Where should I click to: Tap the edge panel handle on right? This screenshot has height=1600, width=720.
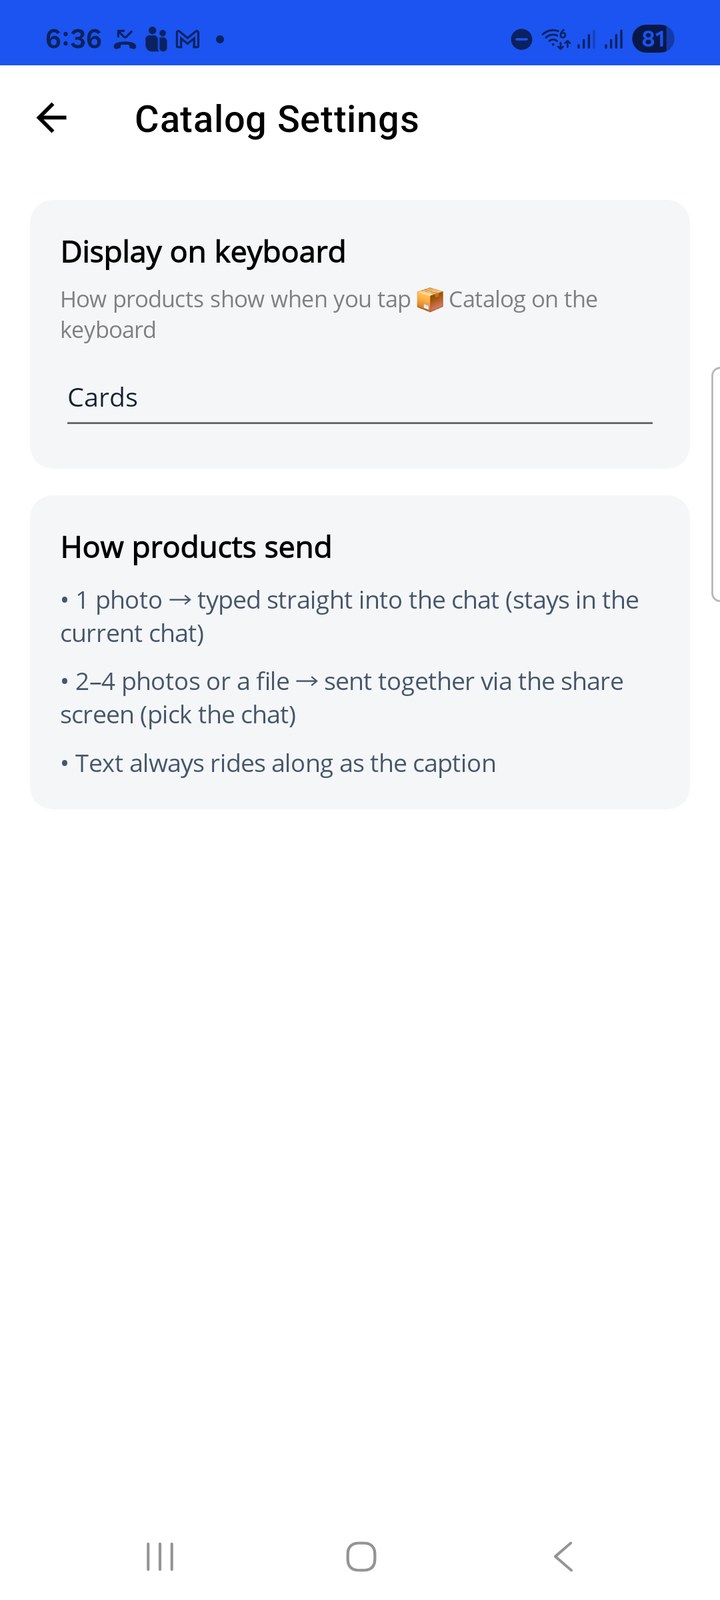pyautogui.click(x=715, y=485)
